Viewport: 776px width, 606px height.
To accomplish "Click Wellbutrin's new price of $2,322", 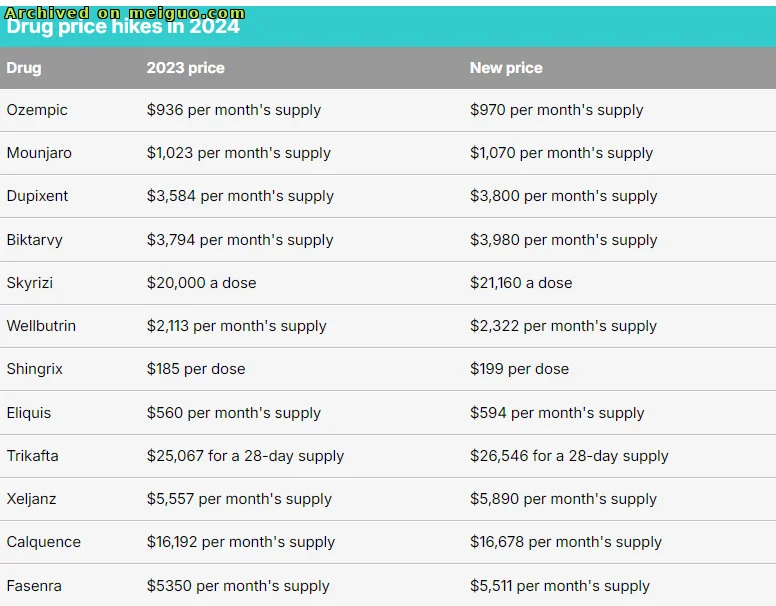I will click(x=563, y=326).
